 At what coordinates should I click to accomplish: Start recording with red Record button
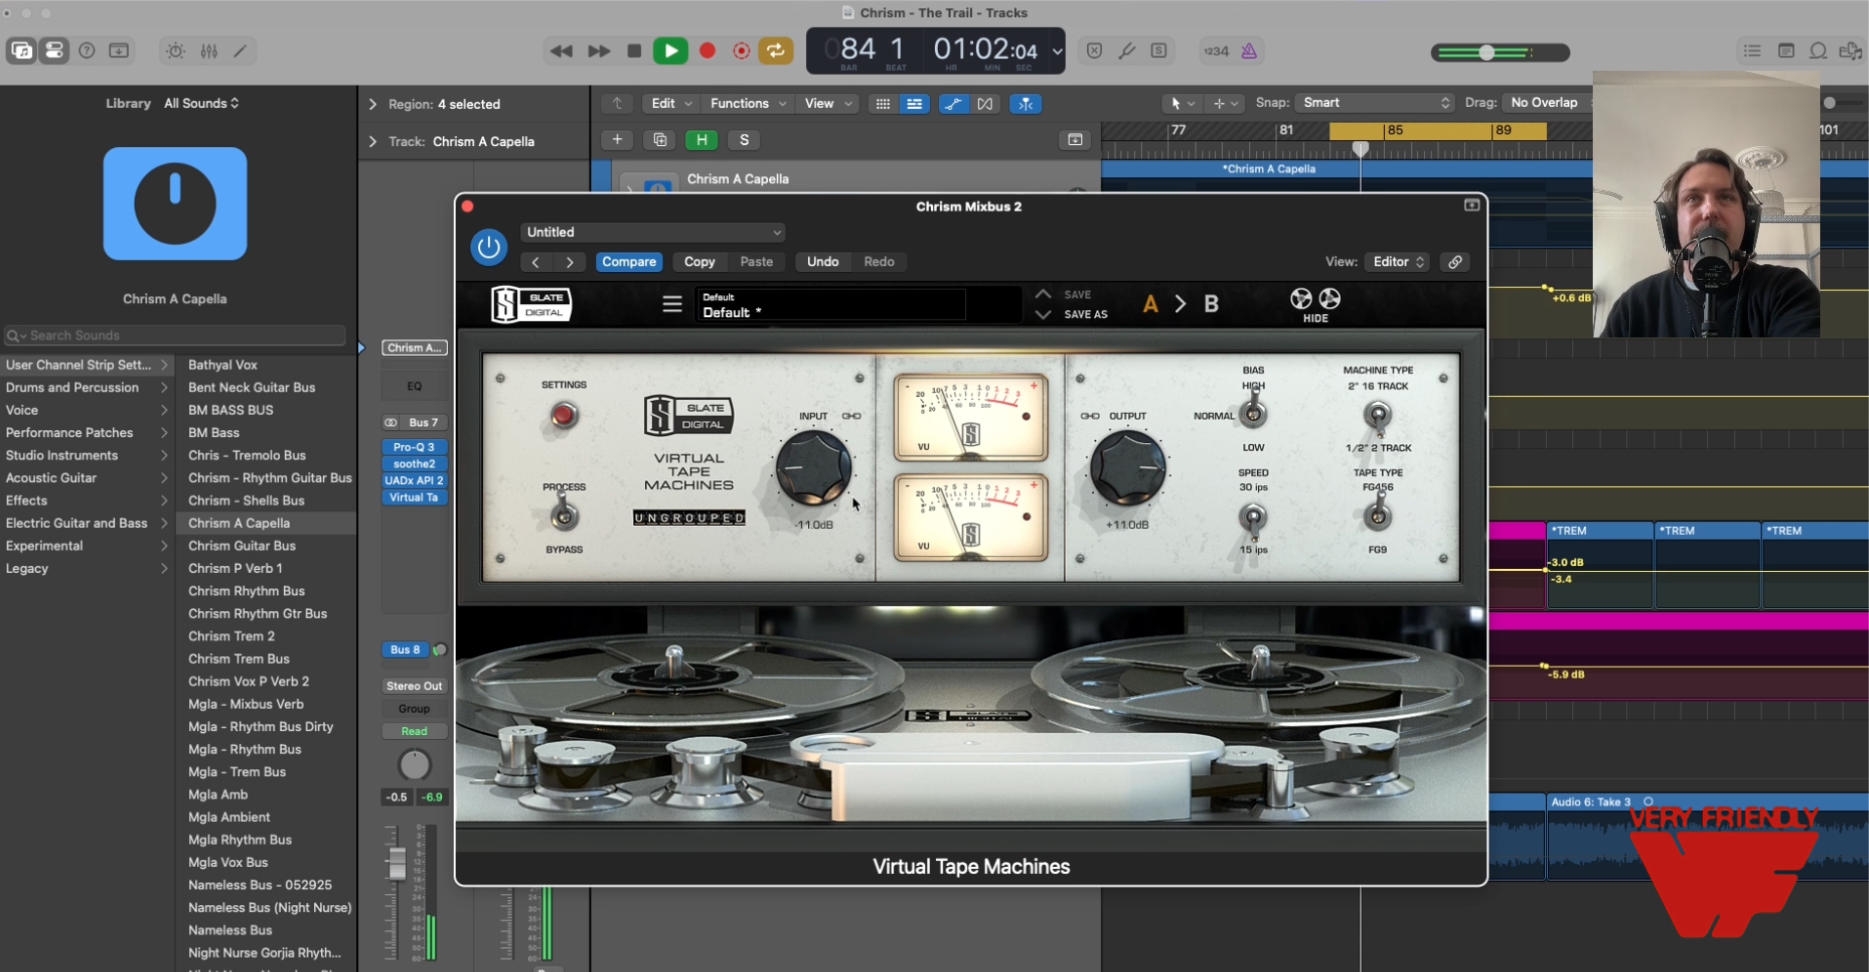tap(708, 51)
